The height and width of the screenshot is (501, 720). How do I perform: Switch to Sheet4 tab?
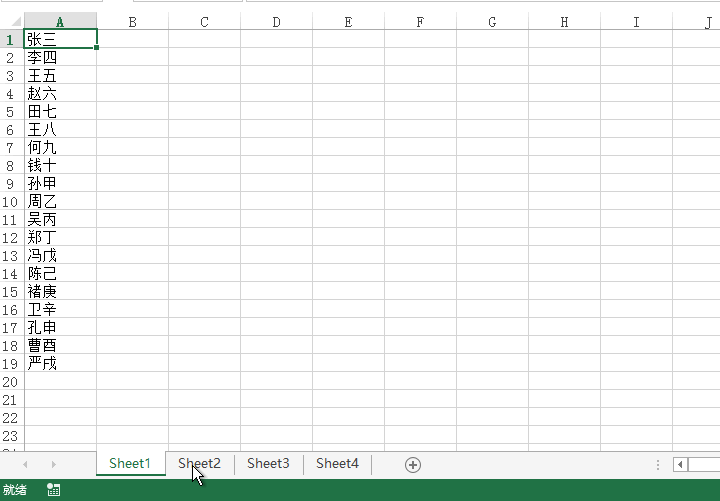pyautogui.click(x=337, y=464)
